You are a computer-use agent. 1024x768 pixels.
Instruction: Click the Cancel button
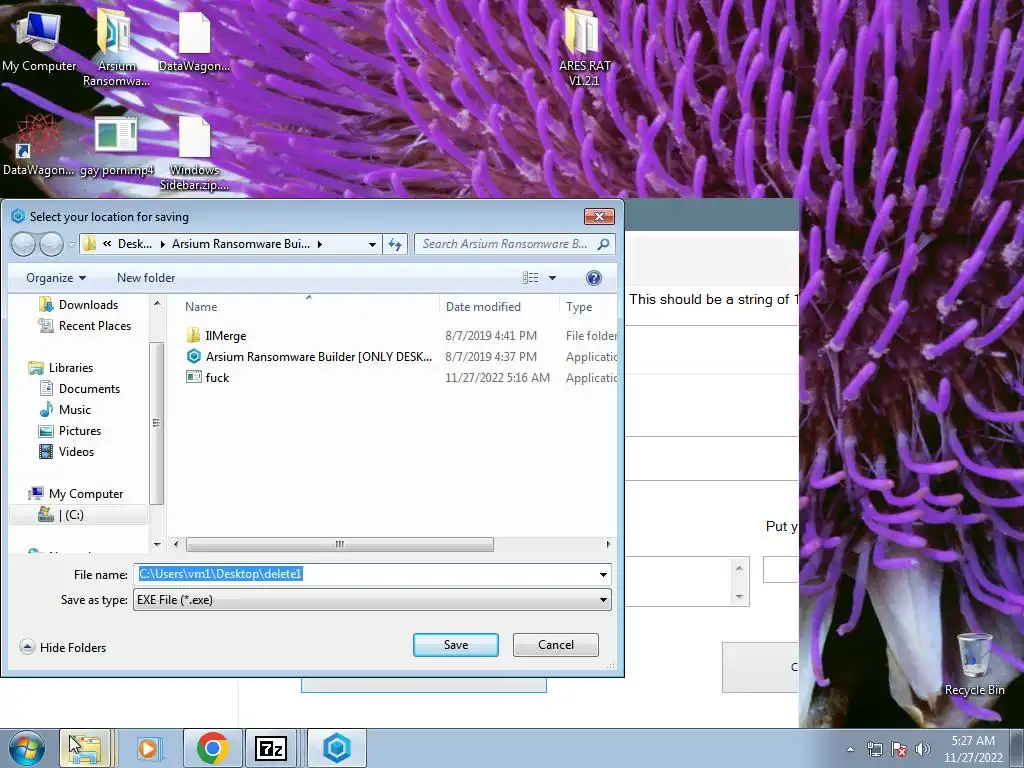tap(556, 645)
